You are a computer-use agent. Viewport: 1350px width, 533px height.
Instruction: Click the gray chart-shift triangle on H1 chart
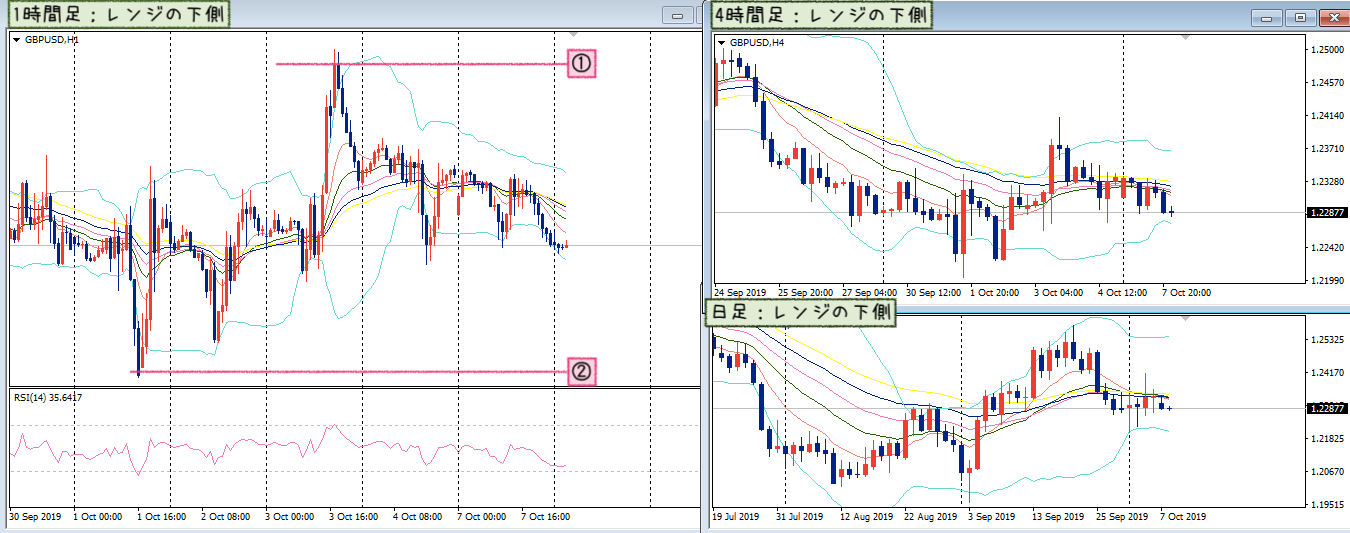click(x=573, y=36)
